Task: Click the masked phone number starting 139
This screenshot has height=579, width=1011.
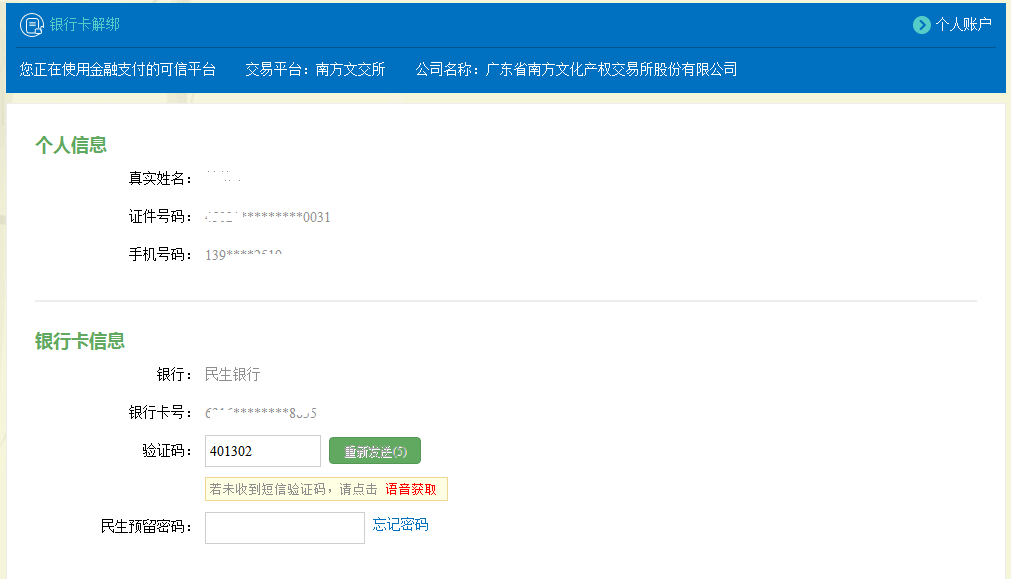Action: point(243,255)
